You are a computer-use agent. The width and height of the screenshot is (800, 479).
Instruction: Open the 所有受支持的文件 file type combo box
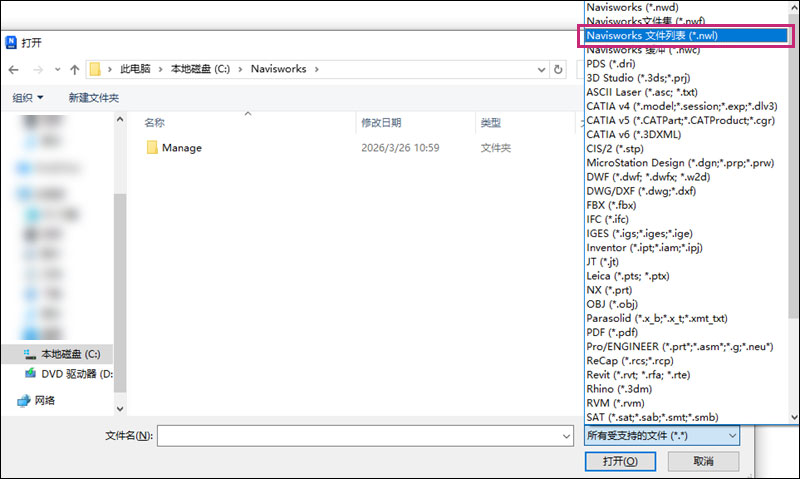coord(662,436)
